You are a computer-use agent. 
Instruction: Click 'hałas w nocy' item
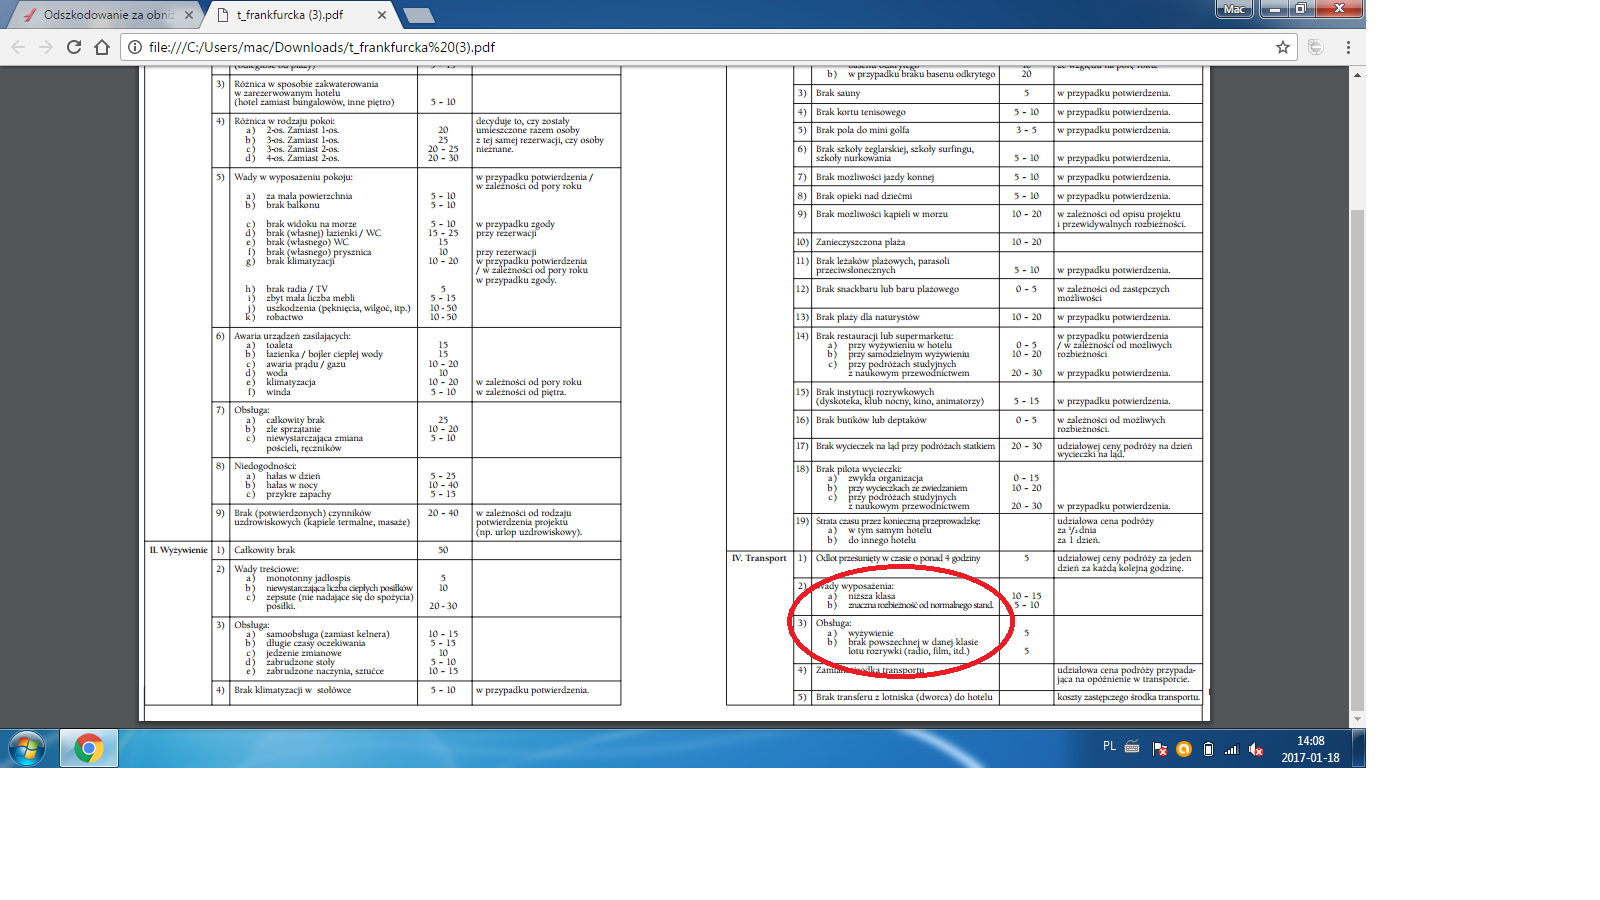[292, 485]
